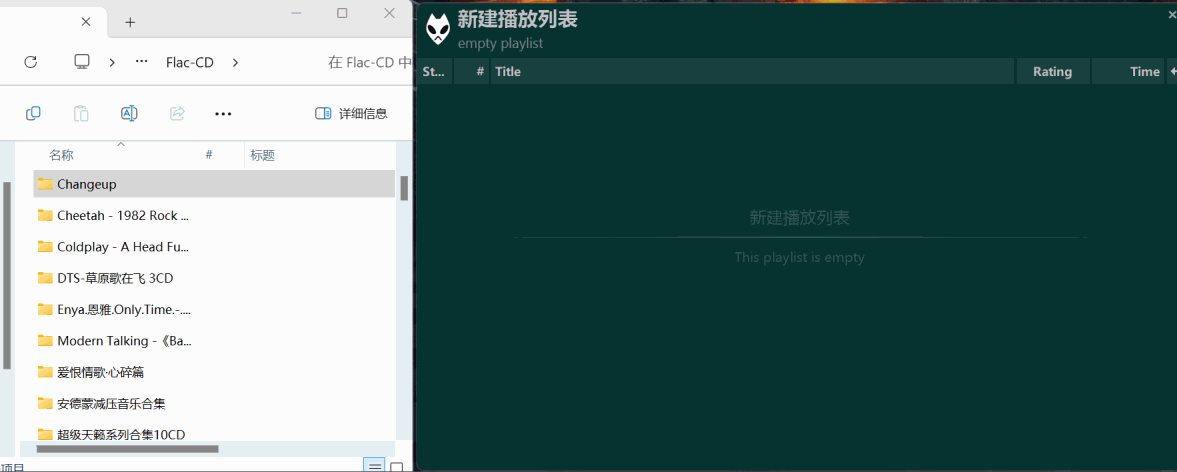Click the 新建播放列表 playlist title

tap(517, 20)
